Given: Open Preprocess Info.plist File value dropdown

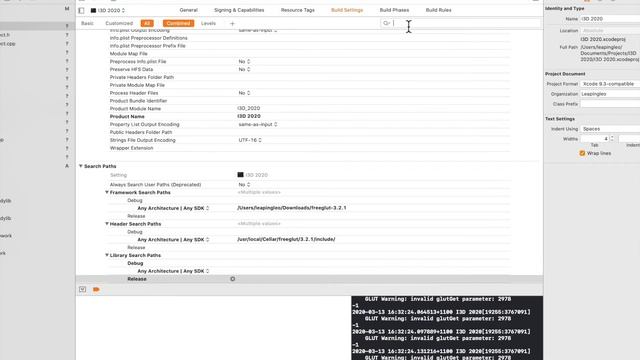Looking at the screenshot, I should (244, 62).
